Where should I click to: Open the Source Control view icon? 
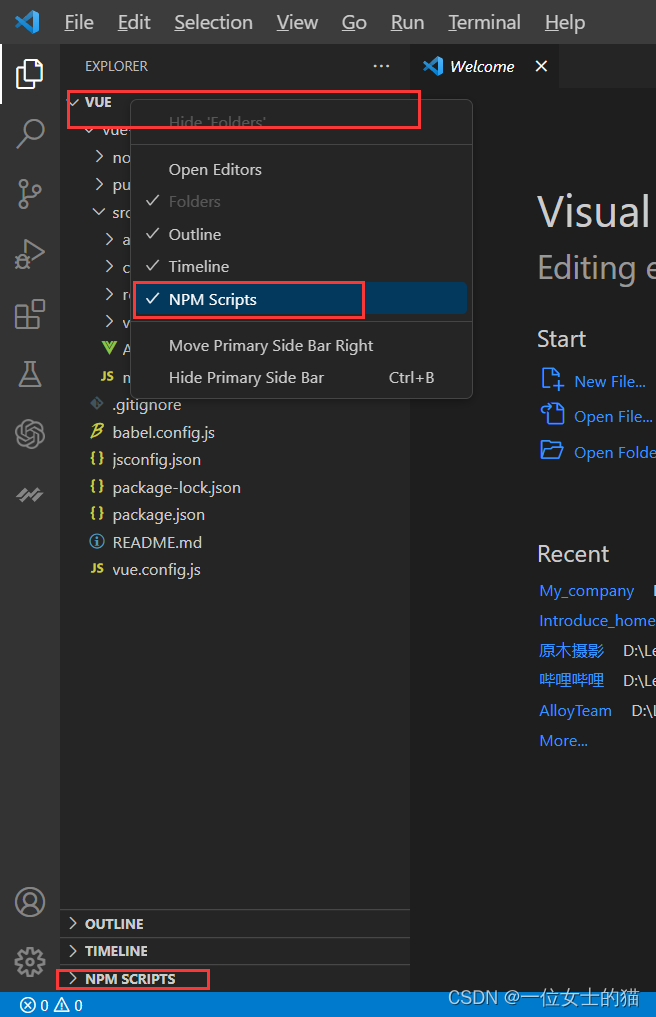pos(30,194)
